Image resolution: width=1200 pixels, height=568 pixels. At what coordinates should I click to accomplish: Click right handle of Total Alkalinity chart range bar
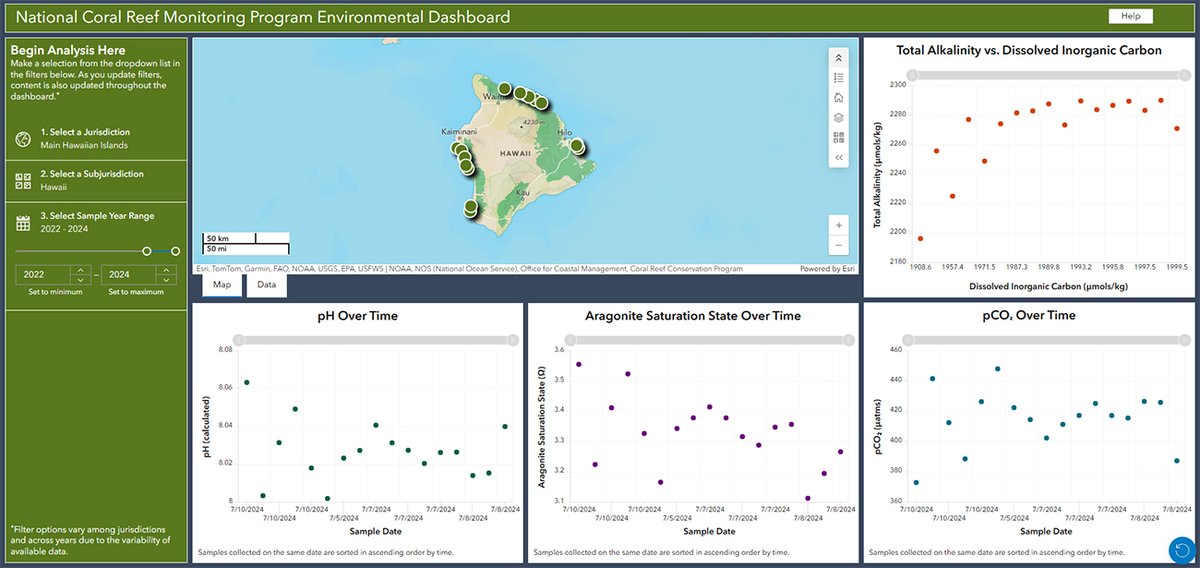[x=1184, y=75]
